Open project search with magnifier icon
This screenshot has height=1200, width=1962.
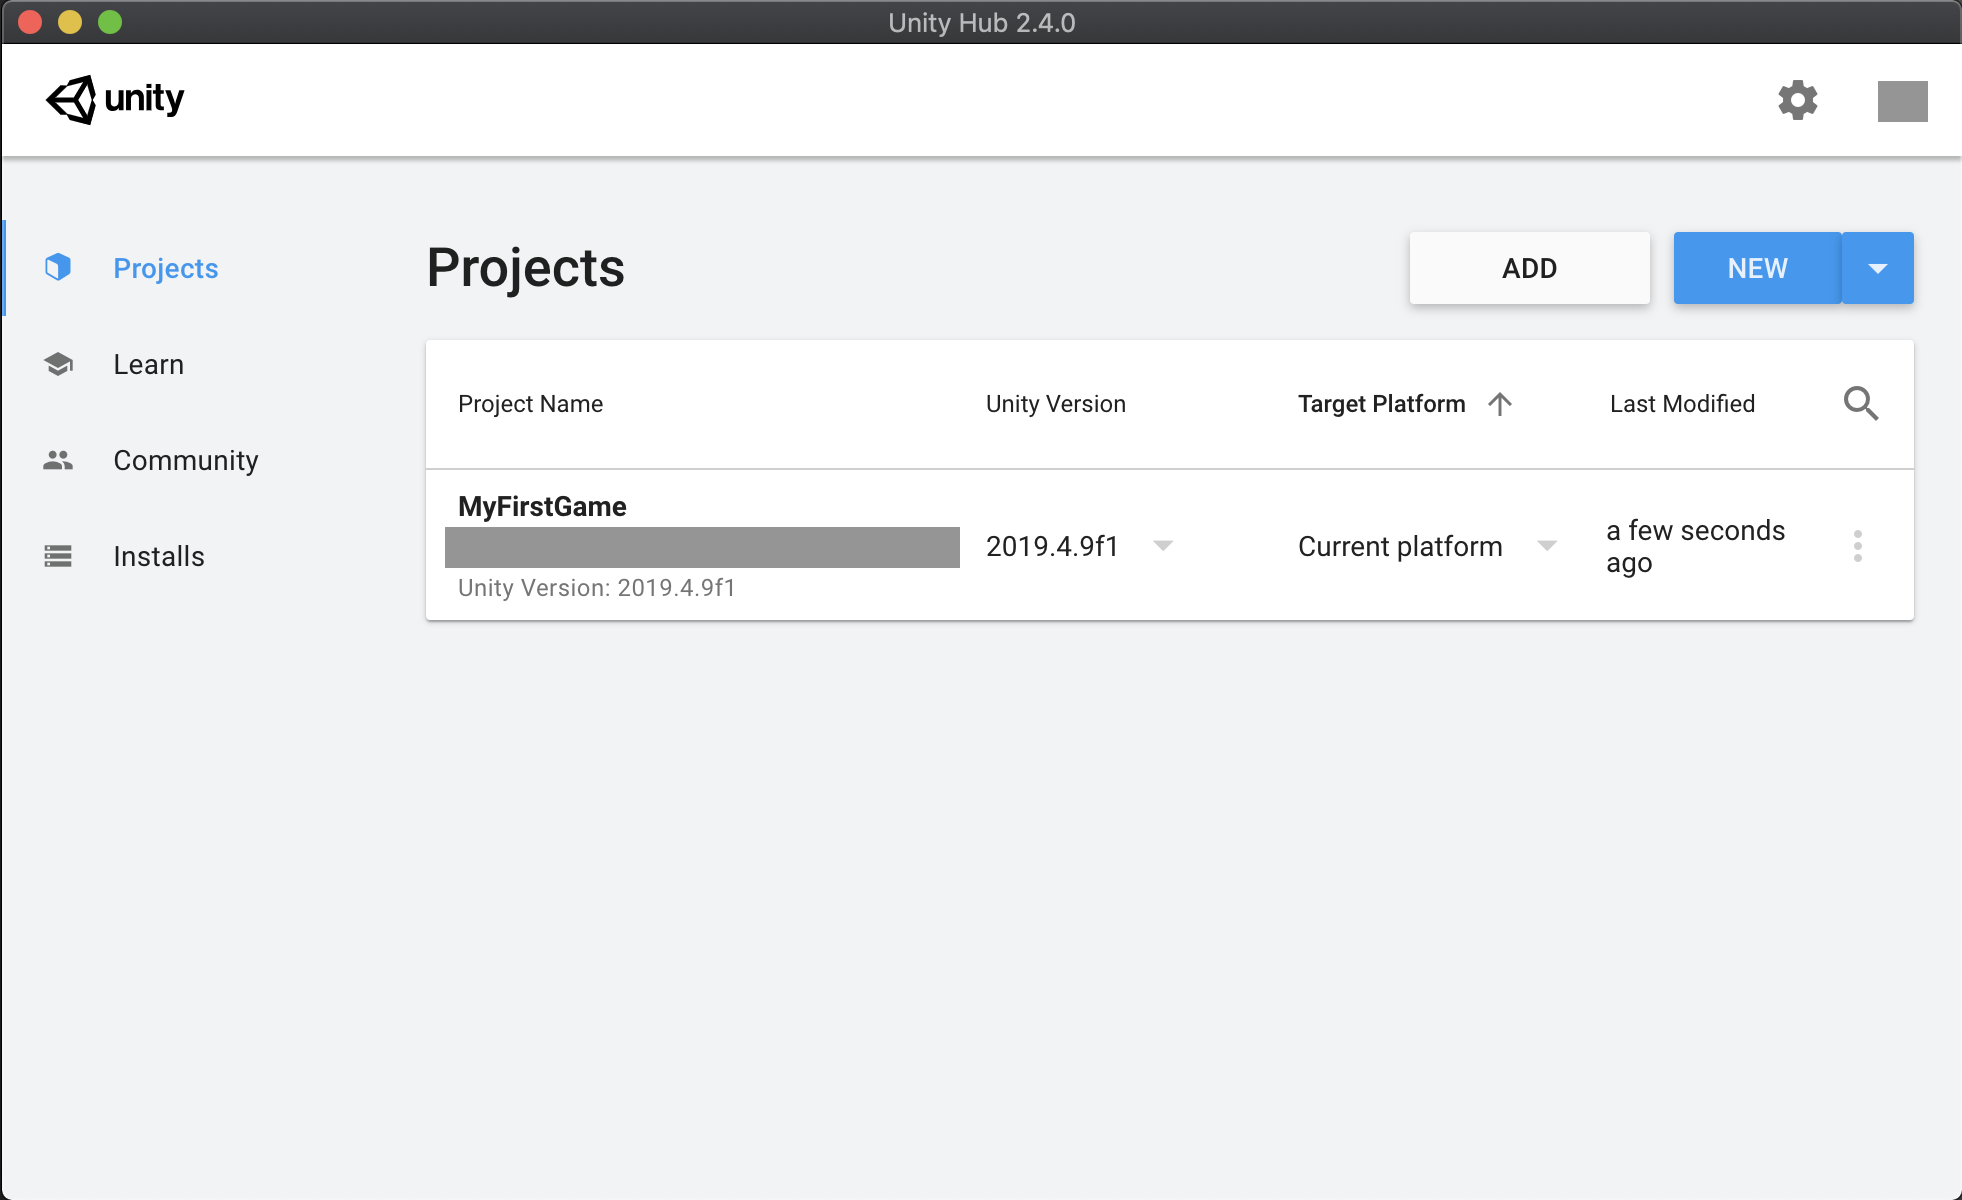(1860, 403)
